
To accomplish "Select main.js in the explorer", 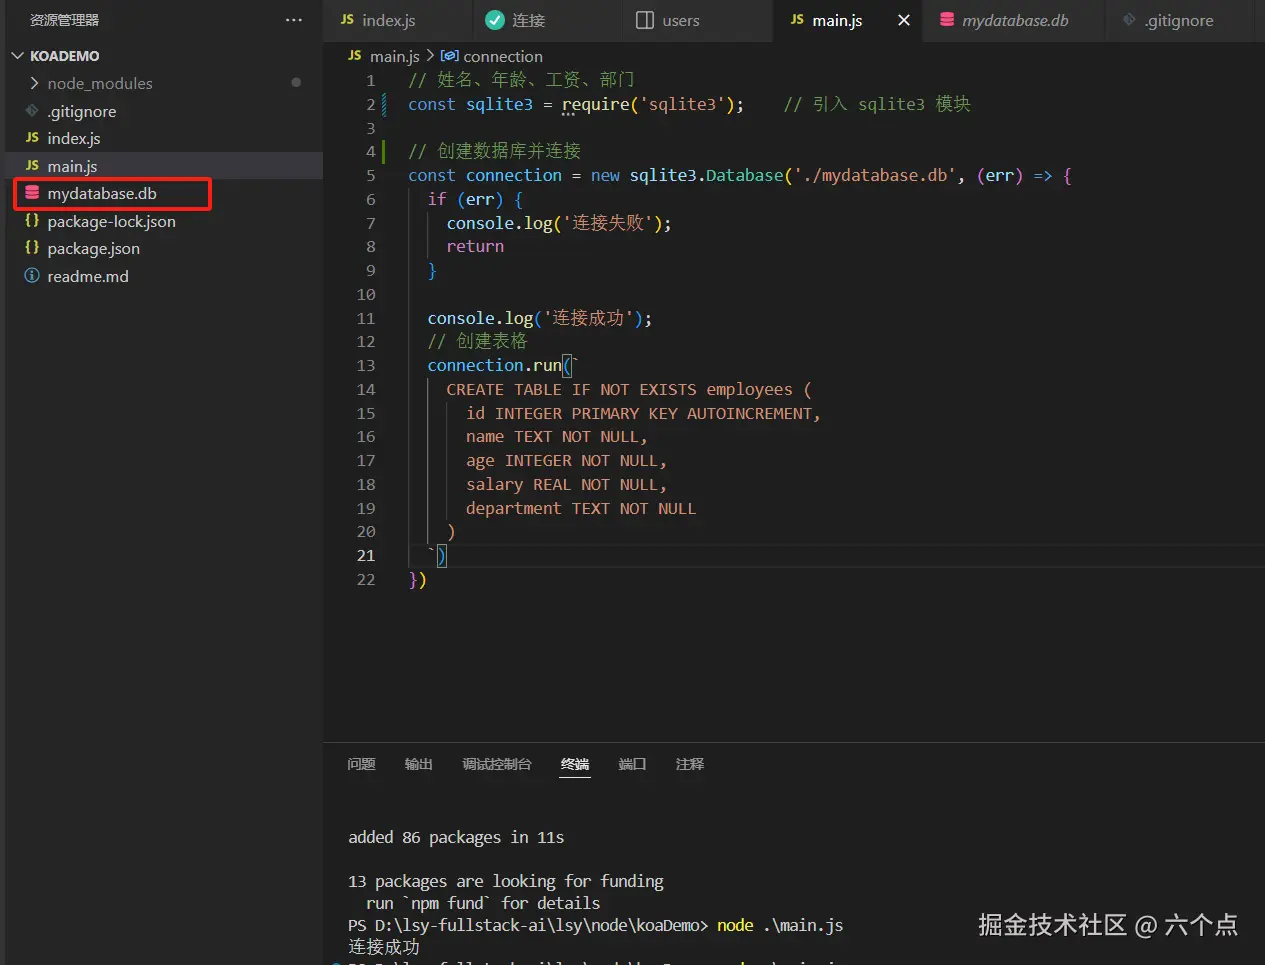I will (72, 166).
